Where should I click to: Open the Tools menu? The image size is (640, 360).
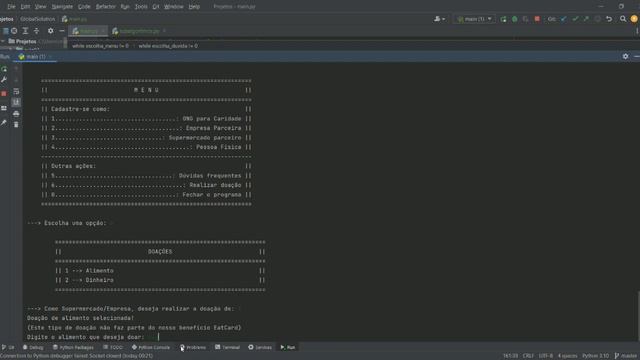click(141, 7)
